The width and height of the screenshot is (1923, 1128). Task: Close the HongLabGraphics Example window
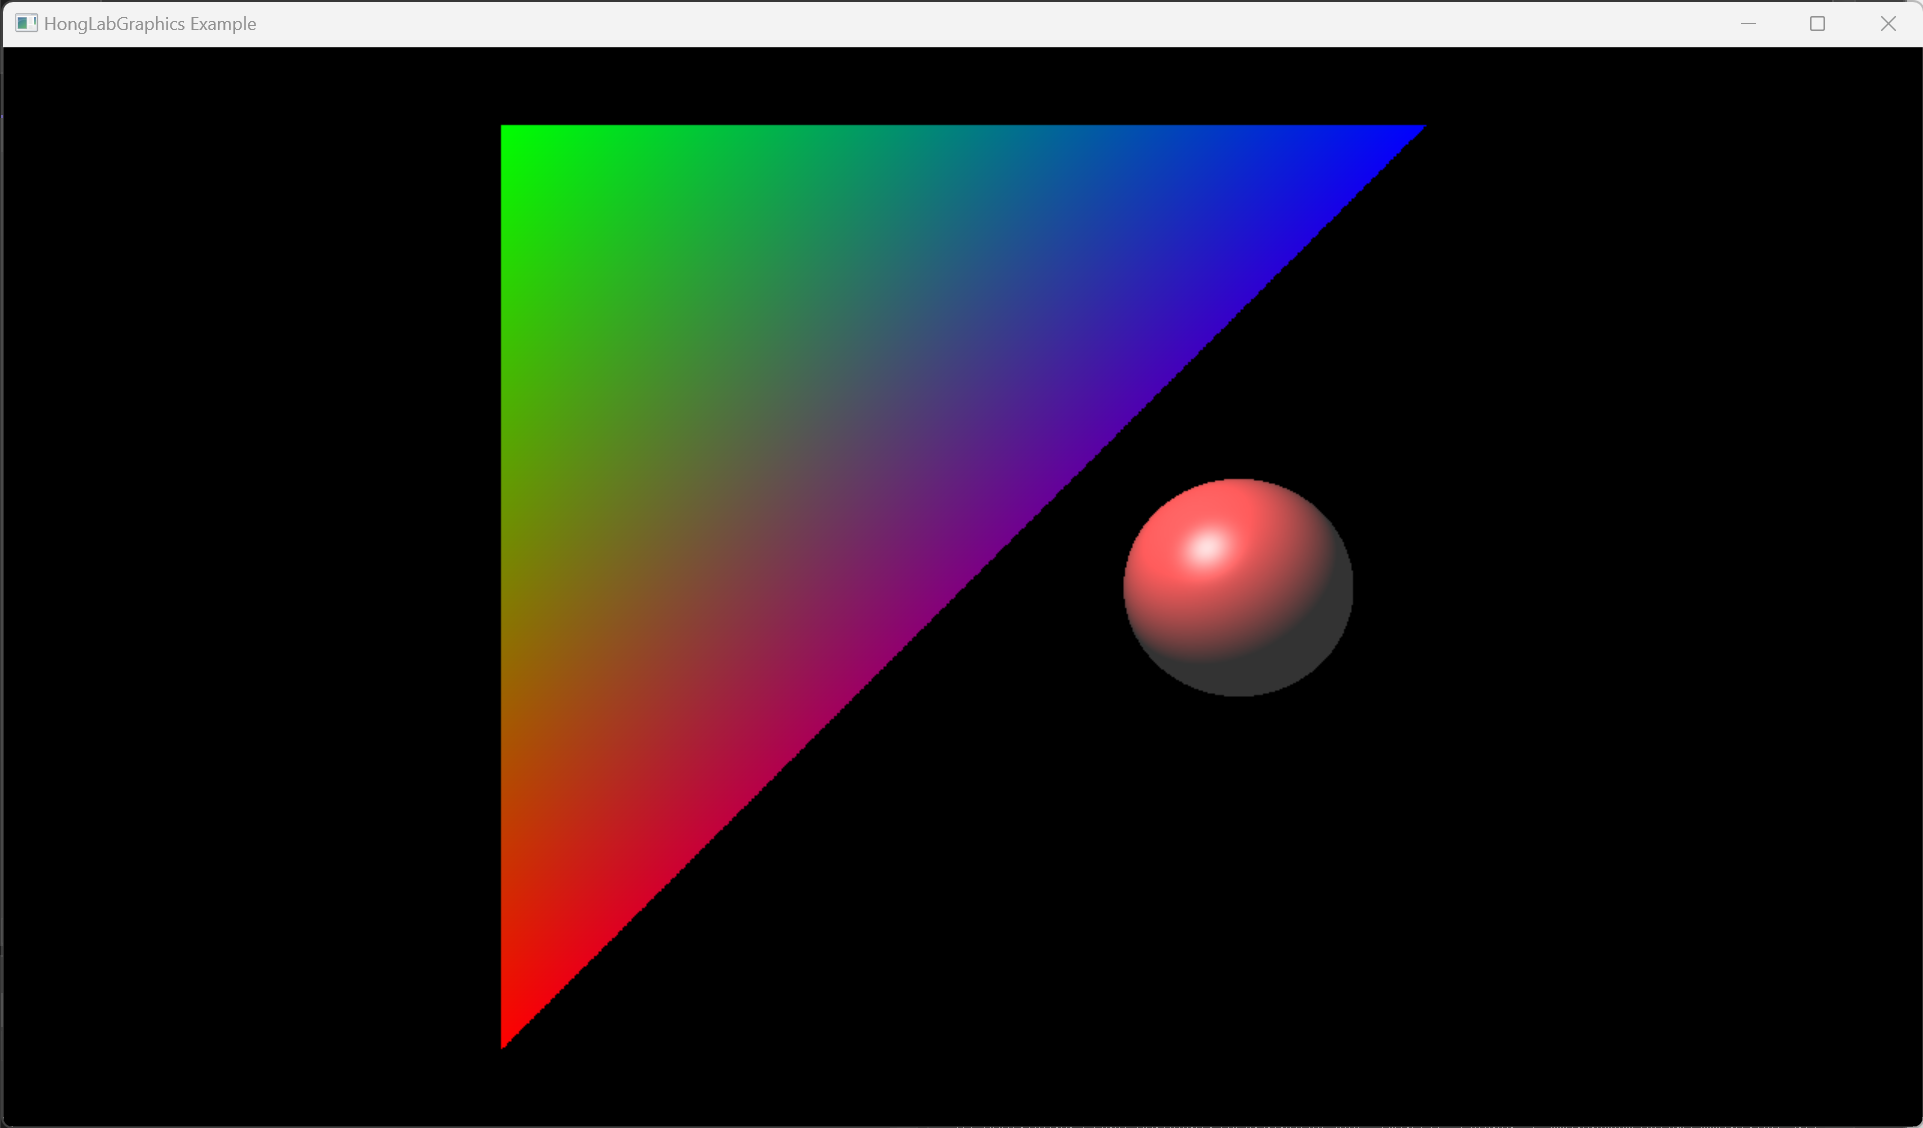click(1887, 23)
